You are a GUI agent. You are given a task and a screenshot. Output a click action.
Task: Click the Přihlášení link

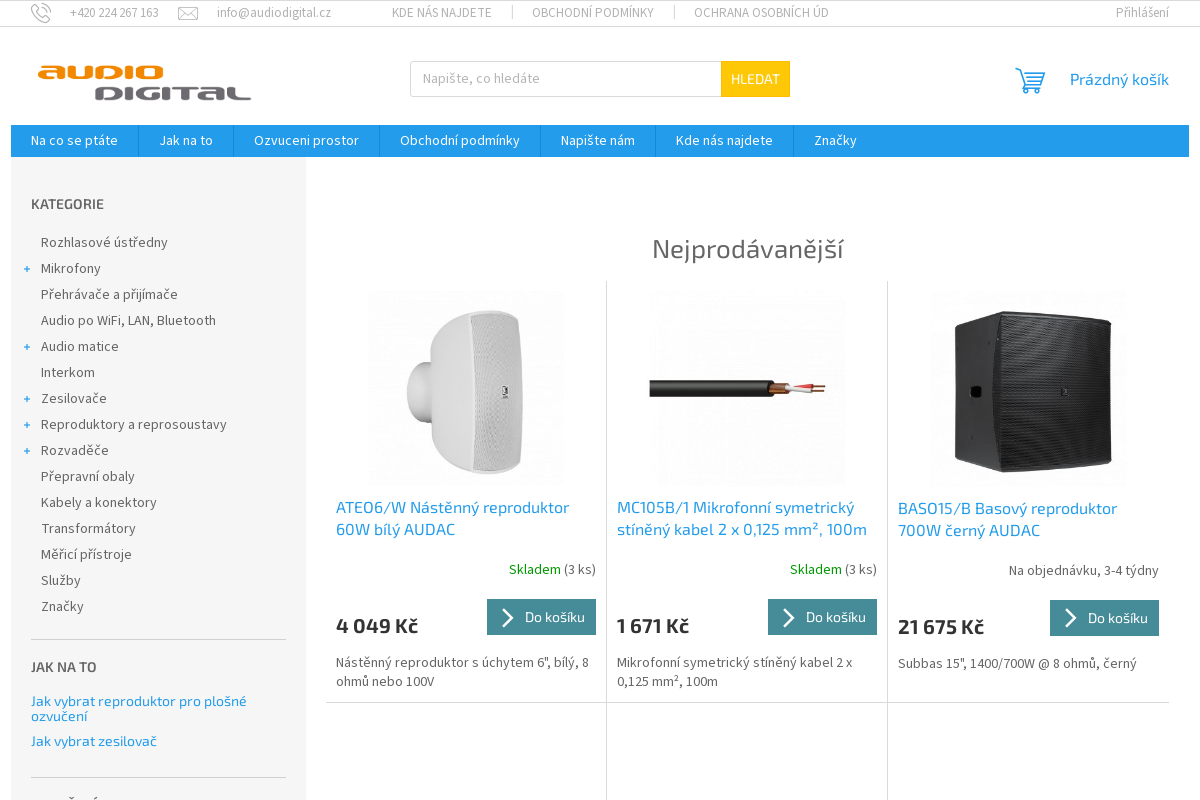[x=1143, y=12]
